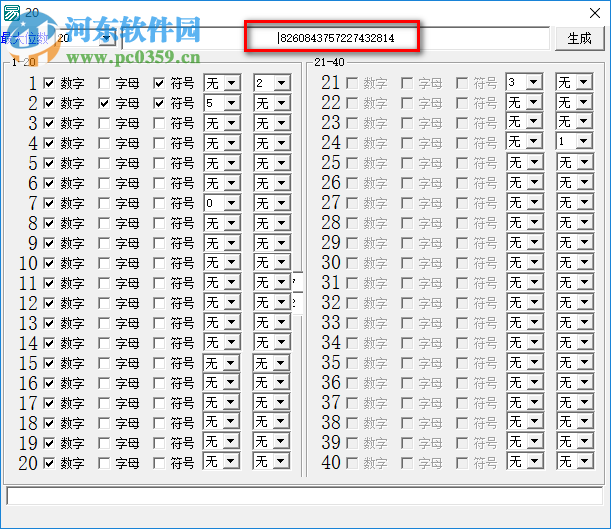Viewport: 611px width, 529px height.
Task: Check 字母 checkbox in row 25
Action: coord(407,163)
